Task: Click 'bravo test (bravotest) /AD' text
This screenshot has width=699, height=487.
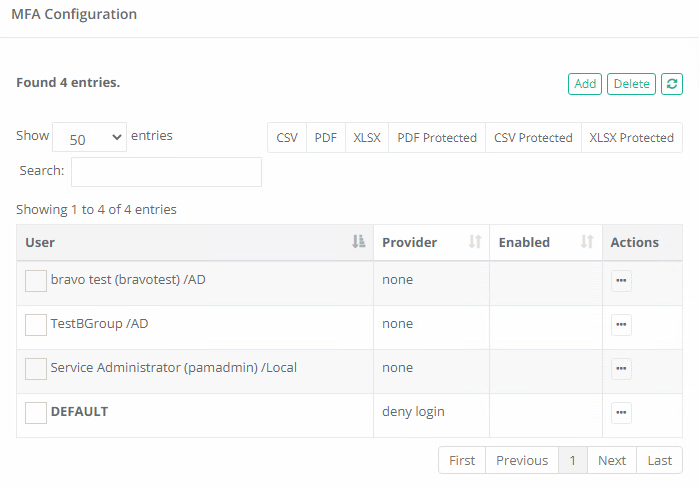Action: coord(128,280)
